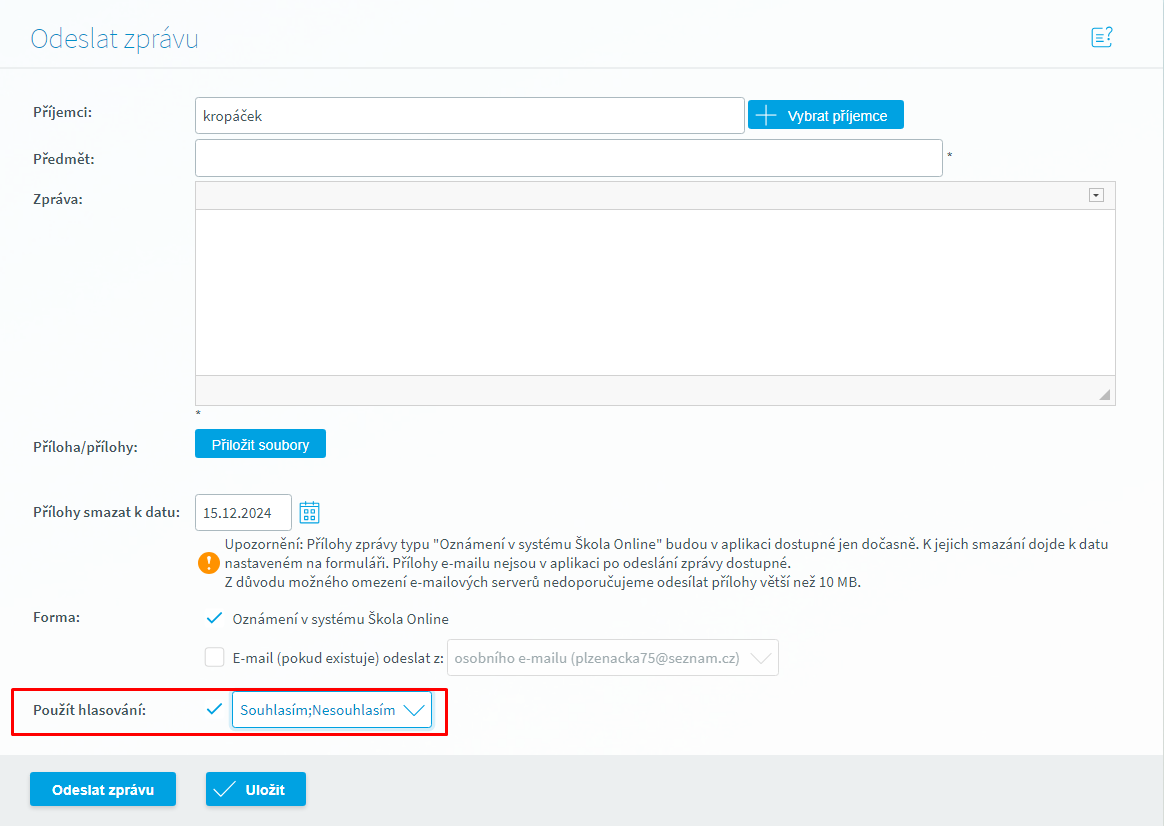1164x826 pixels.
Task: Enable the E-mail sending checkbox
Action: tap(214, 658)
